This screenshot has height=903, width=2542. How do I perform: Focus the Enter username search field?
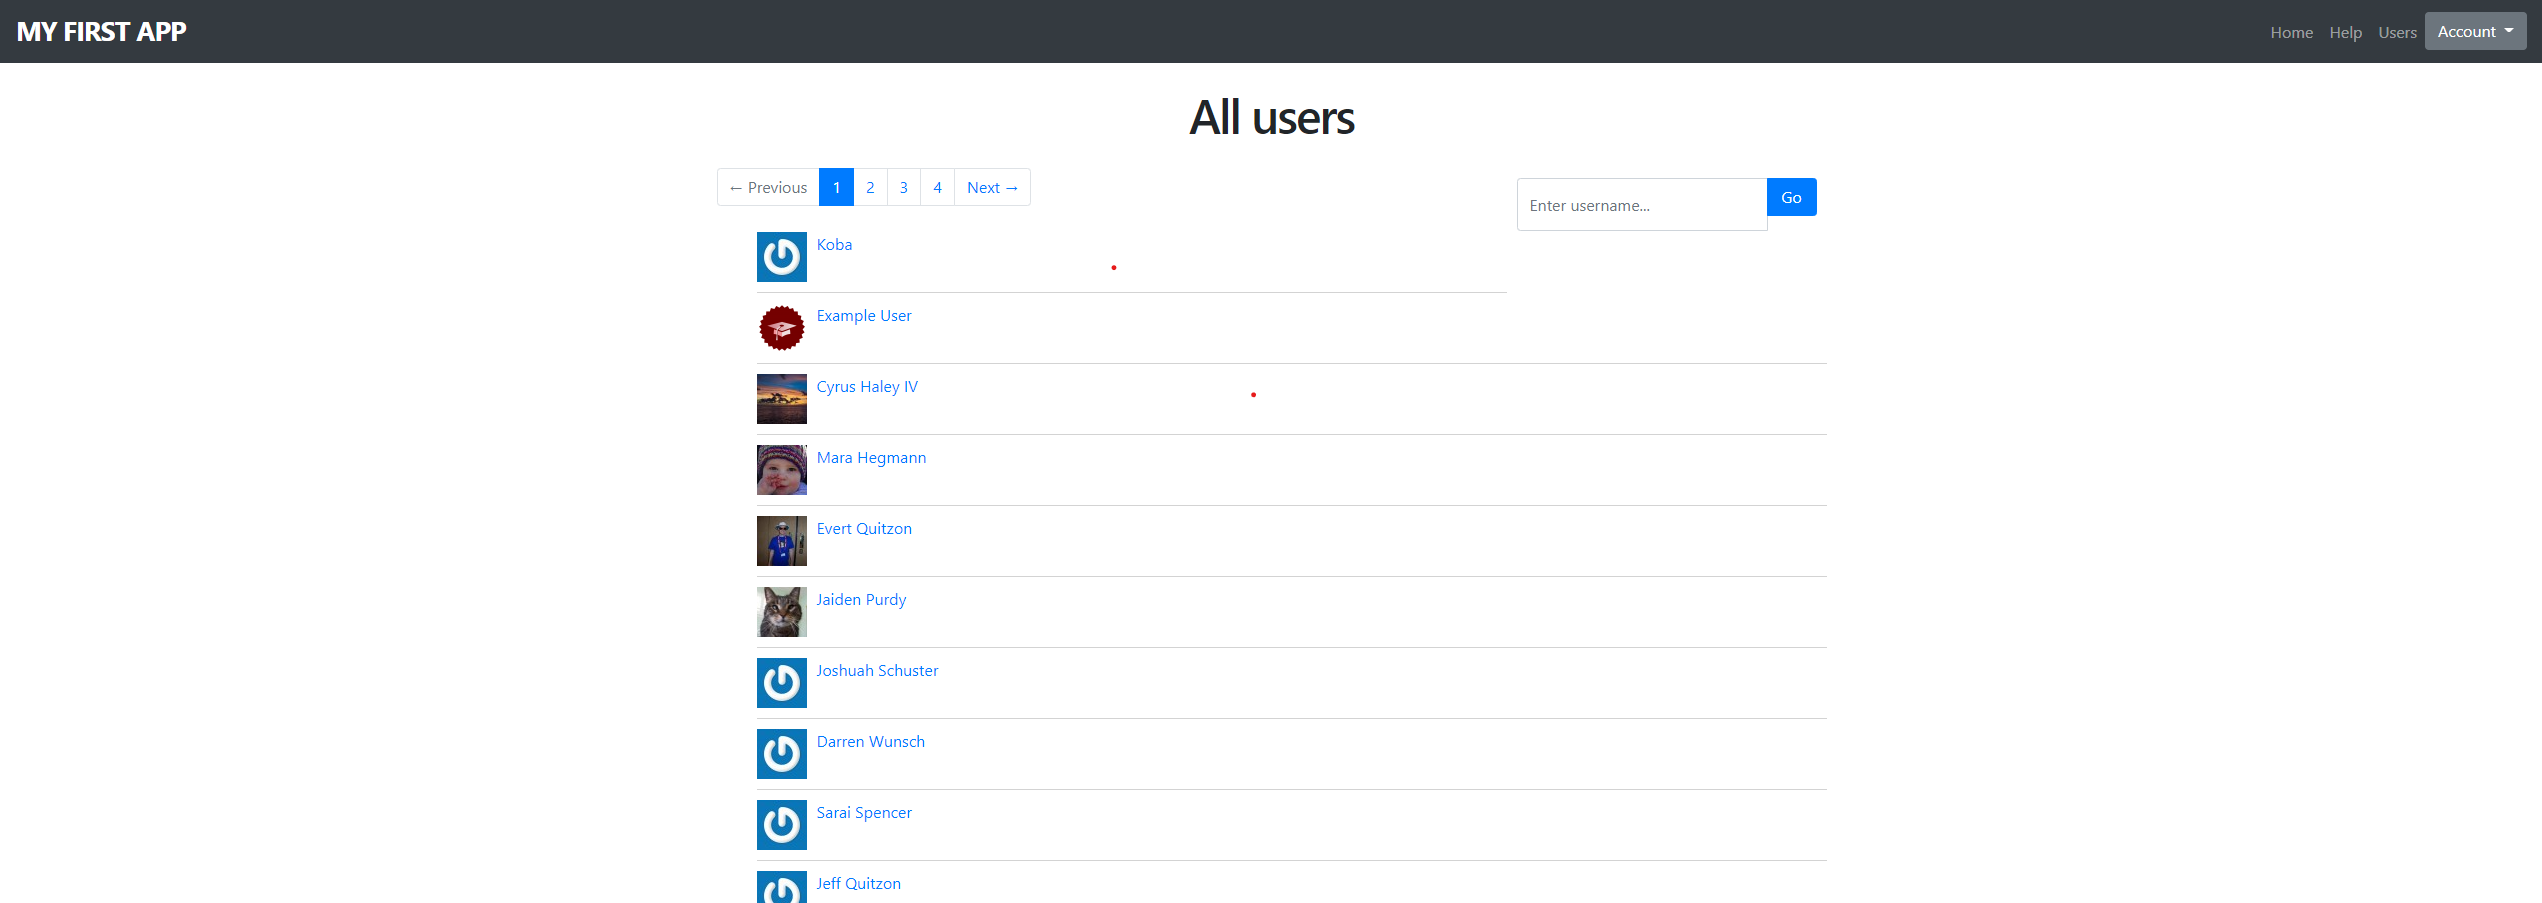(x=1641, y=205)
